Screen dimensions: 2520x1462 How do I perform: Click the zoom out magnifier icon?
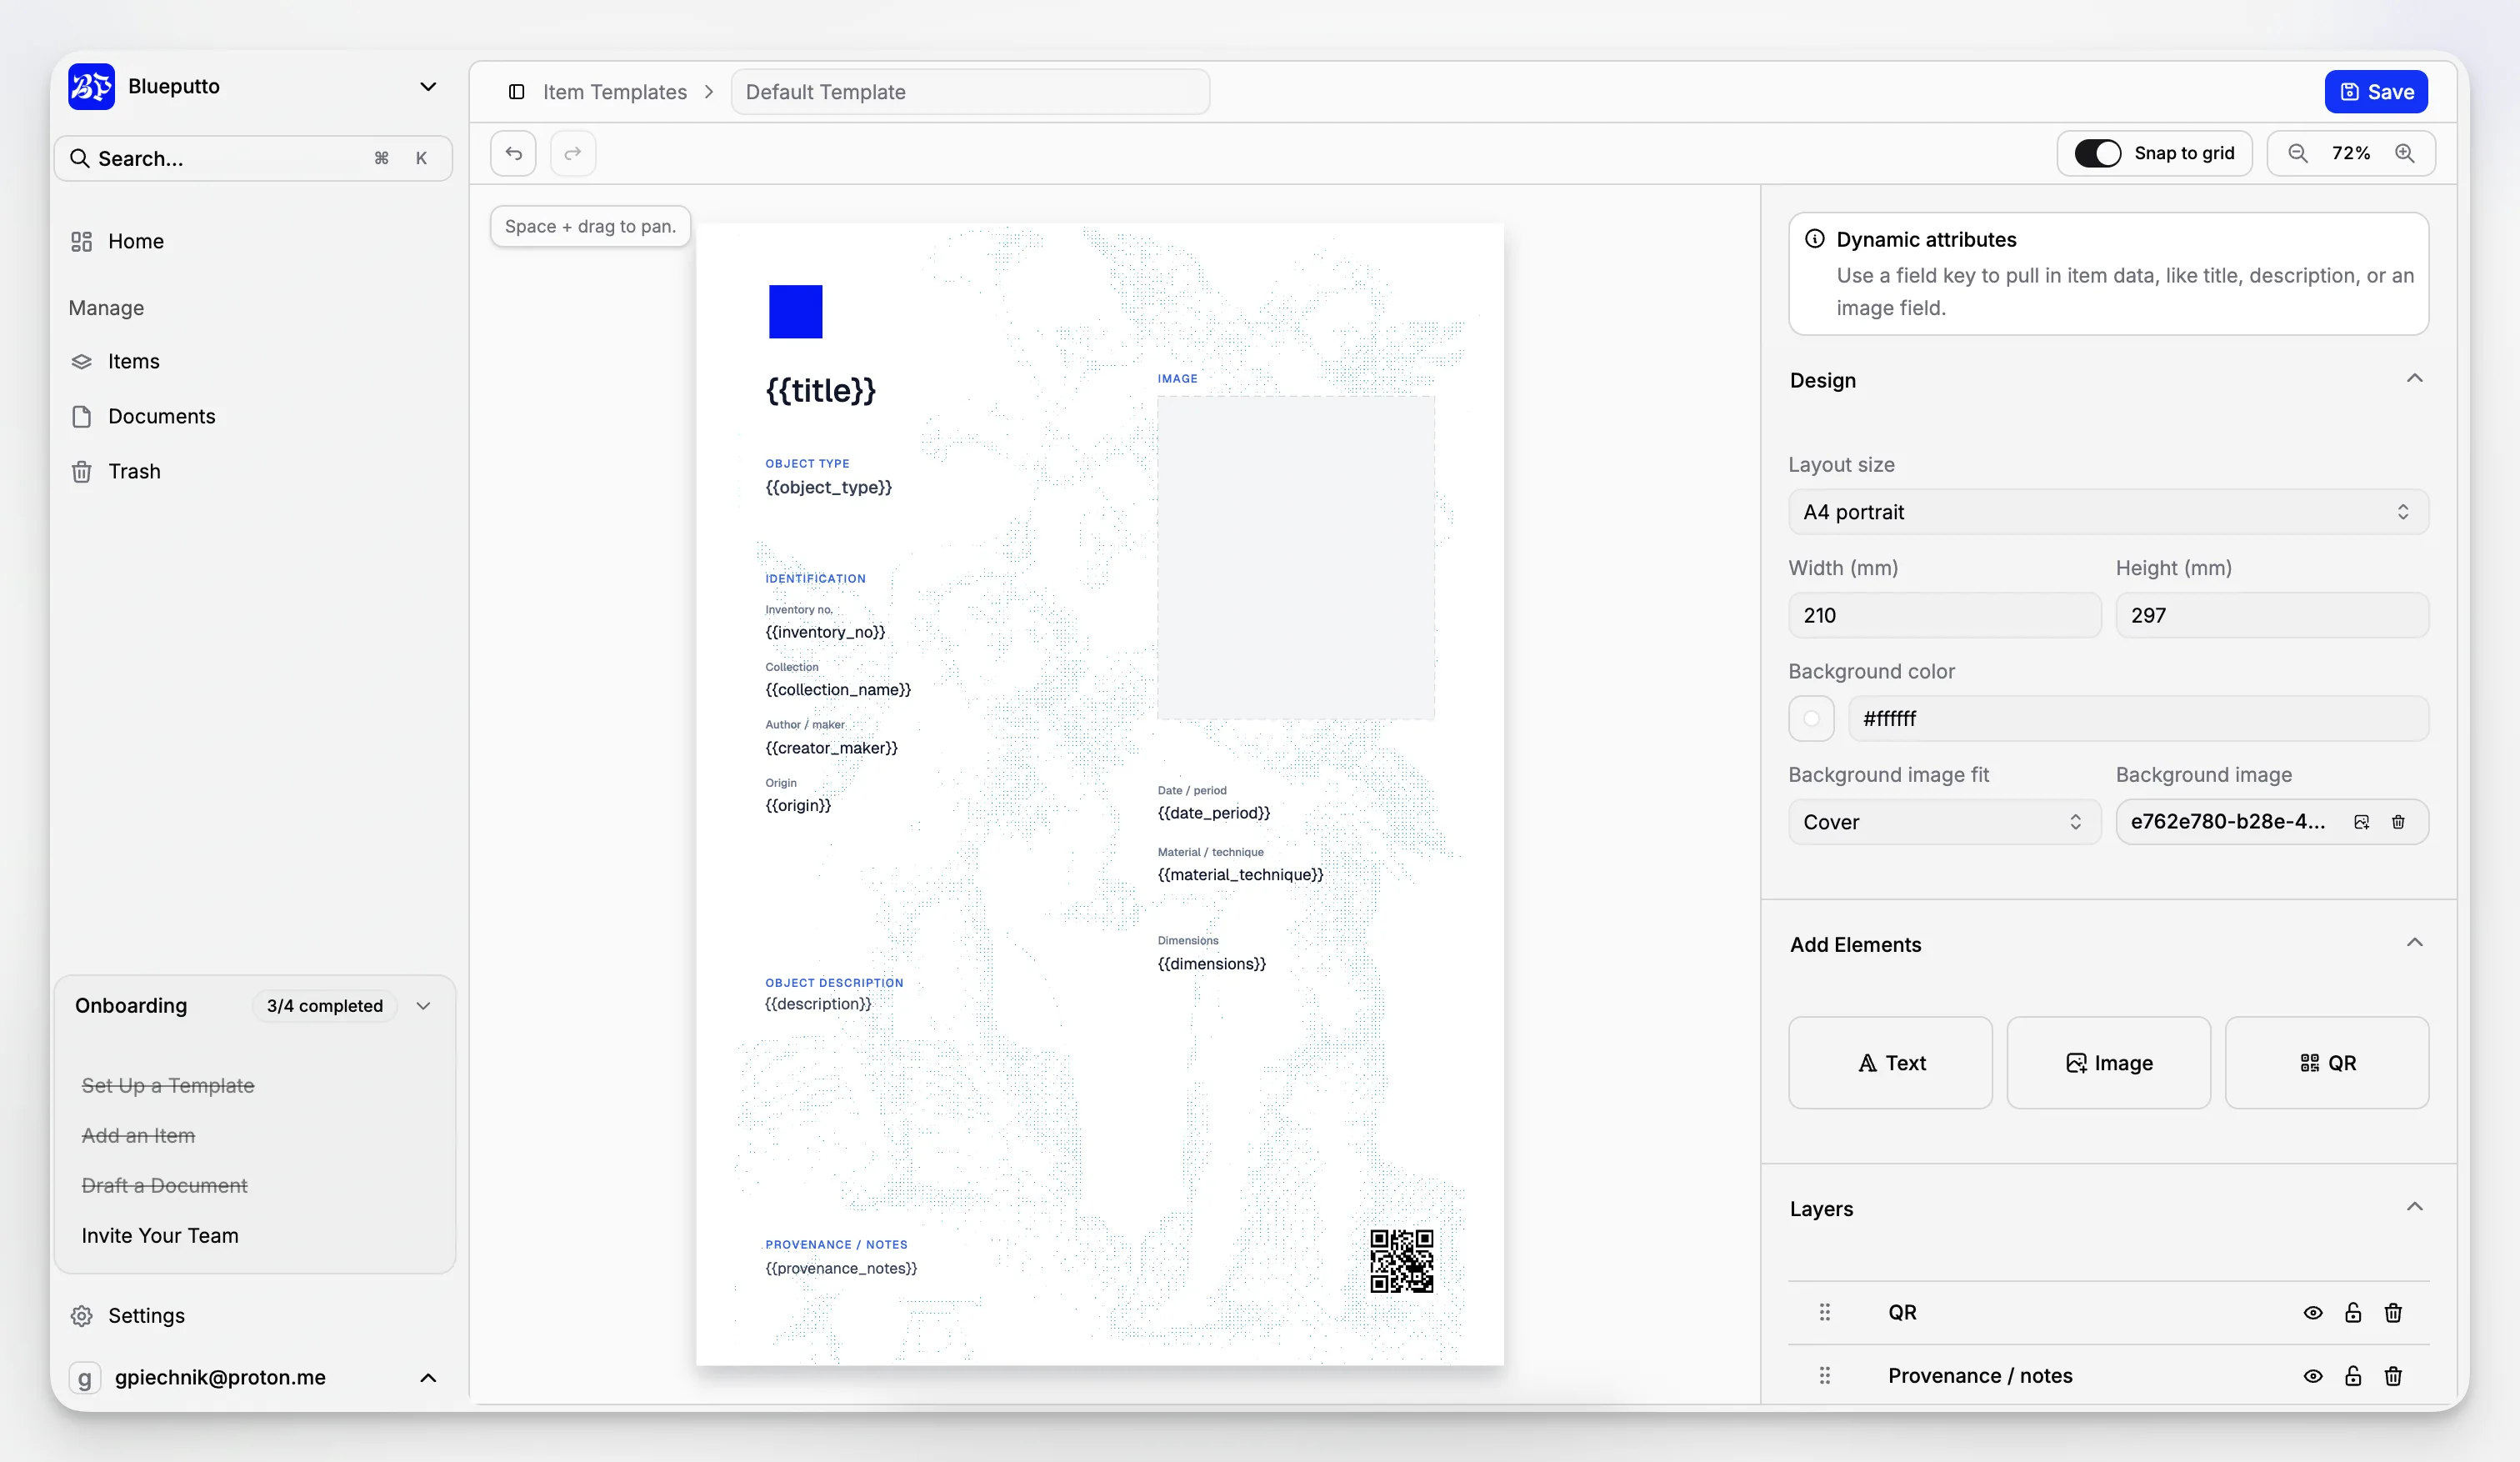tap(2297, 153)
